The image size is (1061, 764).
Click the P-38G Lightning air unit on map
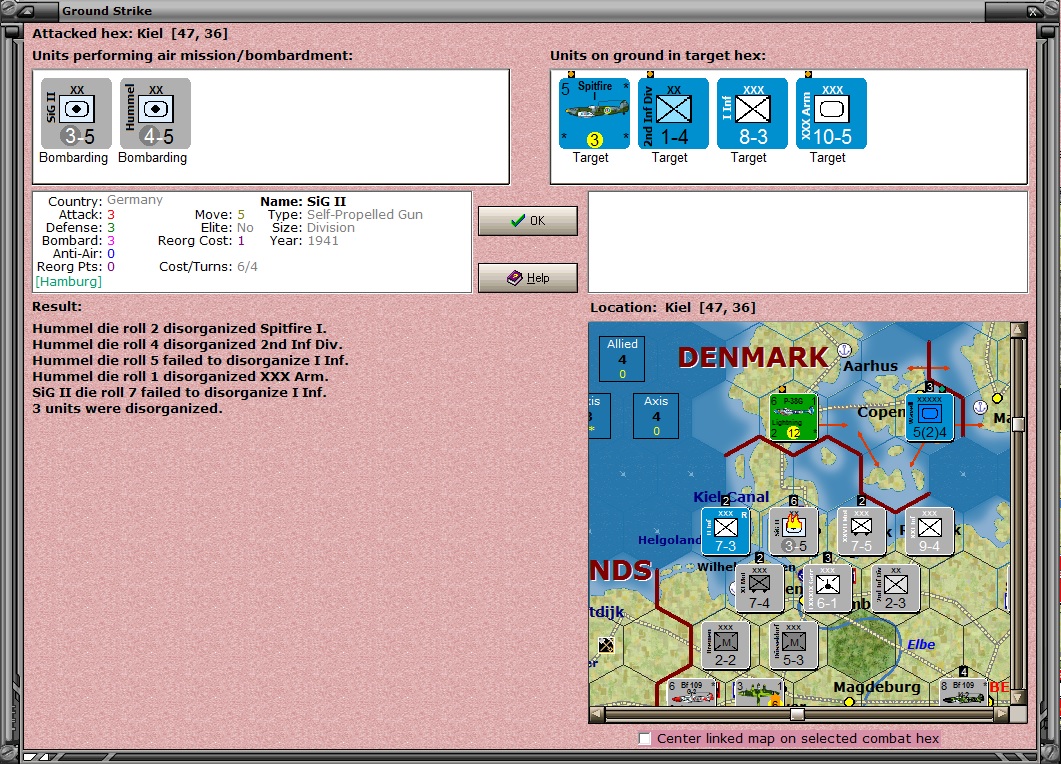(793, 418)
